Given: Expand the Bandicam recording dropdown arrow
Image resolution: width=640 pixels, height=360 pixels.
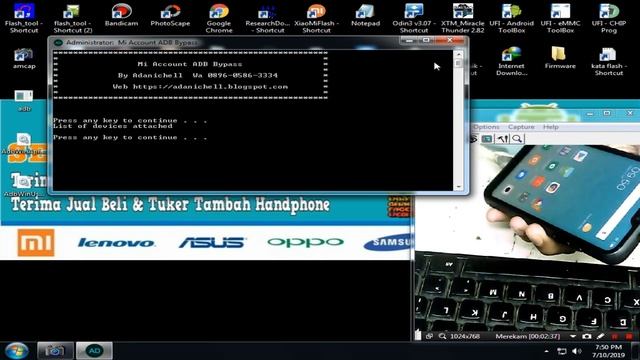Looking at the screenshot, I should 573,336.
